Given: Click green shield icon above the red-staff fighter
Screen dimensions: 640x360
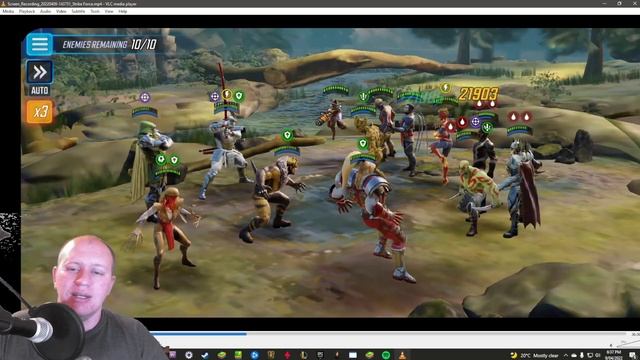Looking at the screenshot, I should coord(239,96).
